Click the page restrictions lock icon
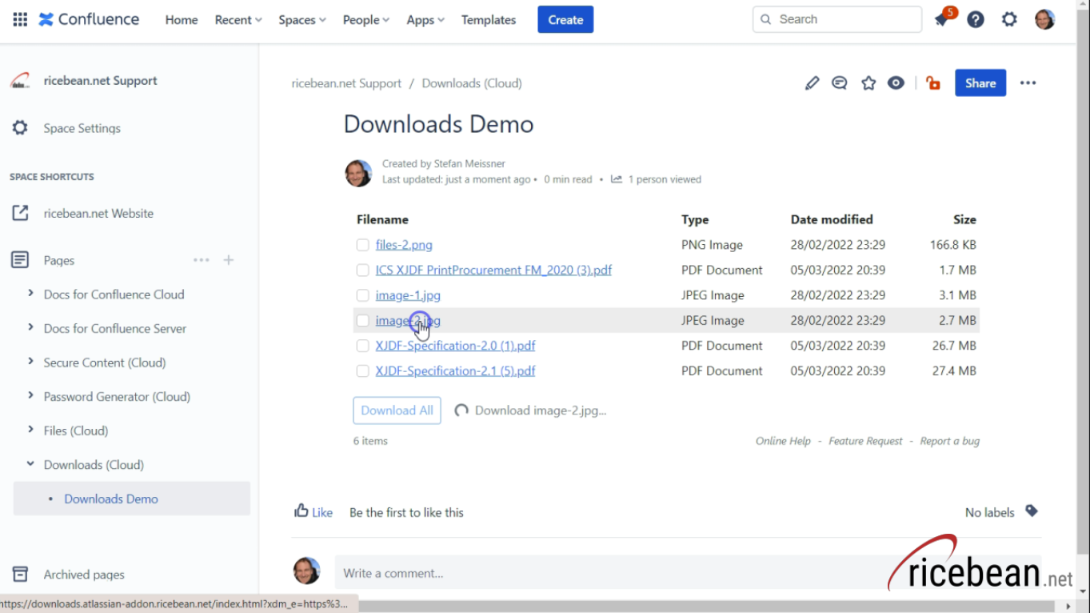 click(933, 83)
